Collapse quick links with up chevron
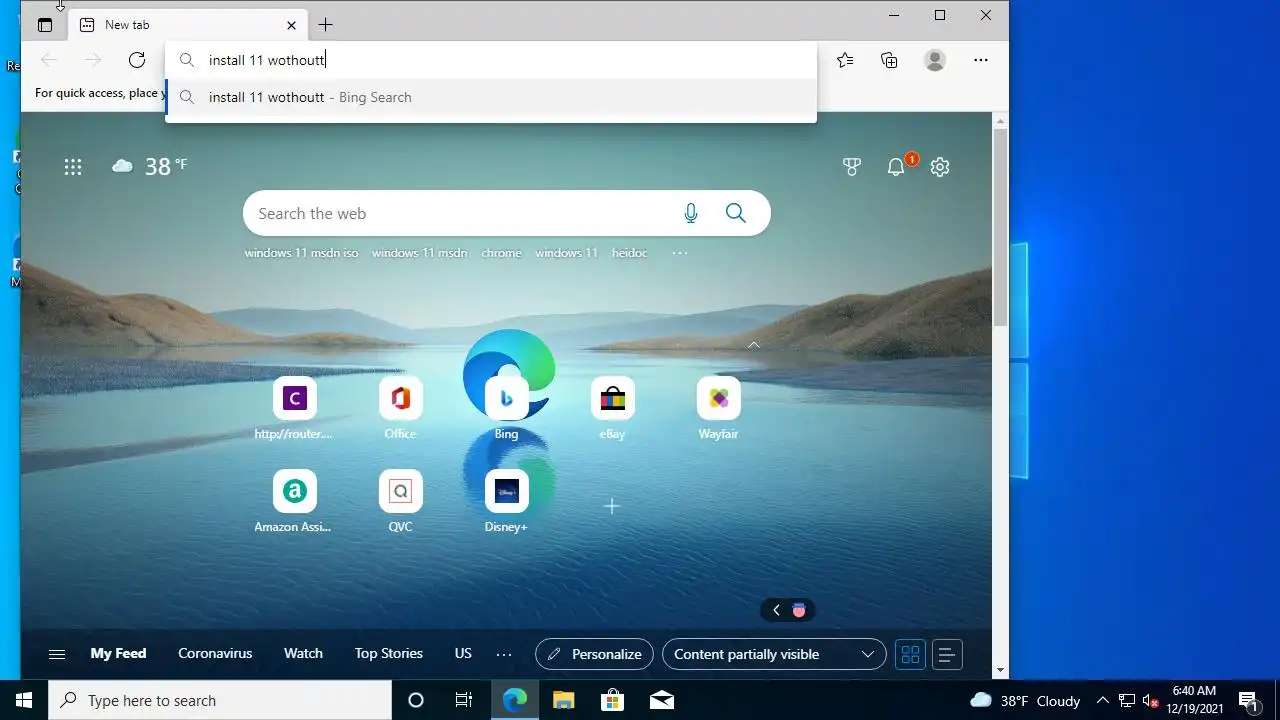The height and width of the screenshot is (720, 1280). point(754,345)
